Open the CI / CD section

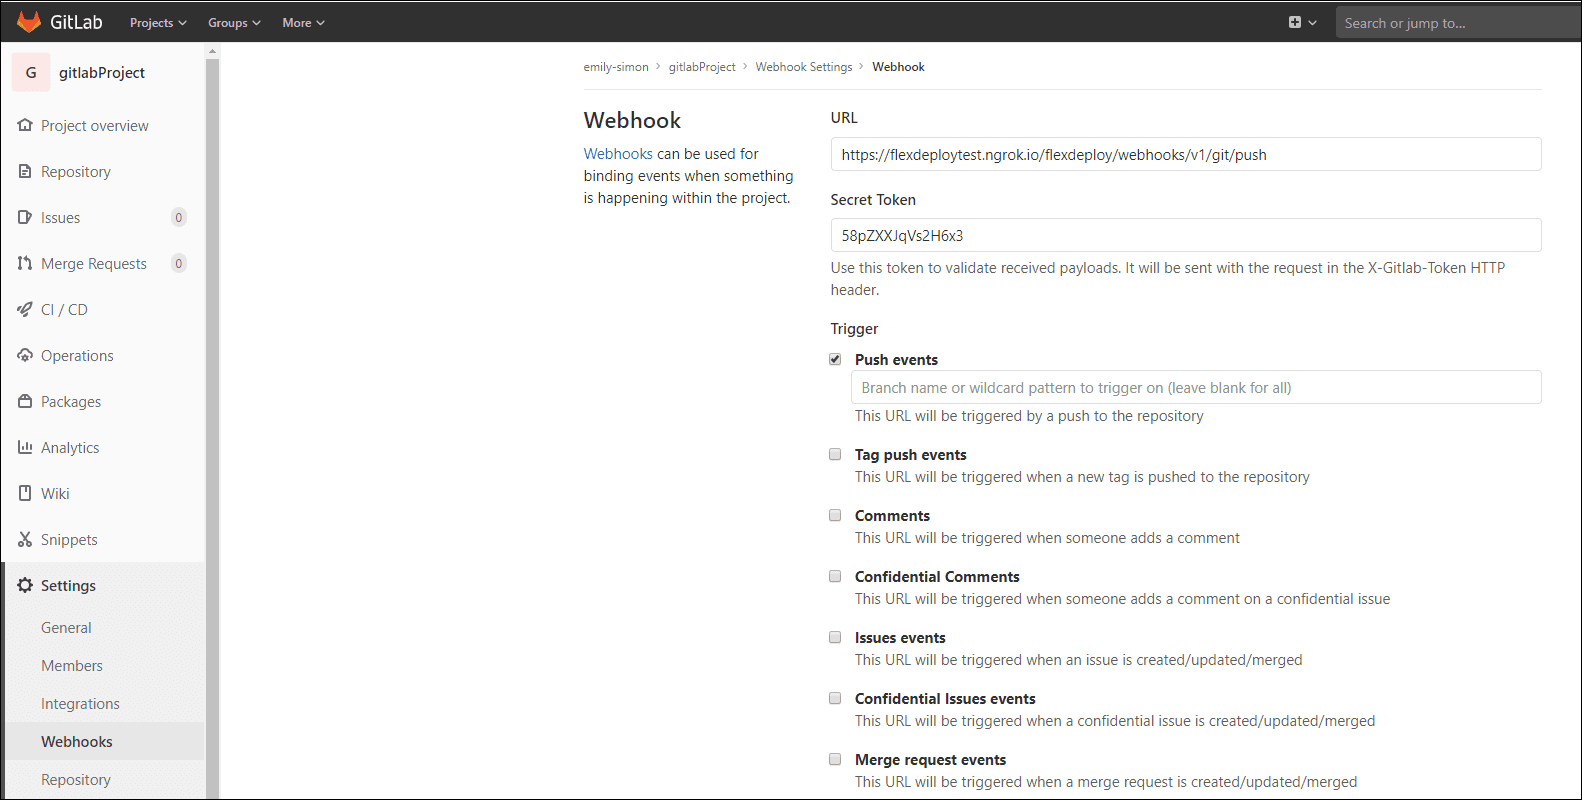click(64, 309)
